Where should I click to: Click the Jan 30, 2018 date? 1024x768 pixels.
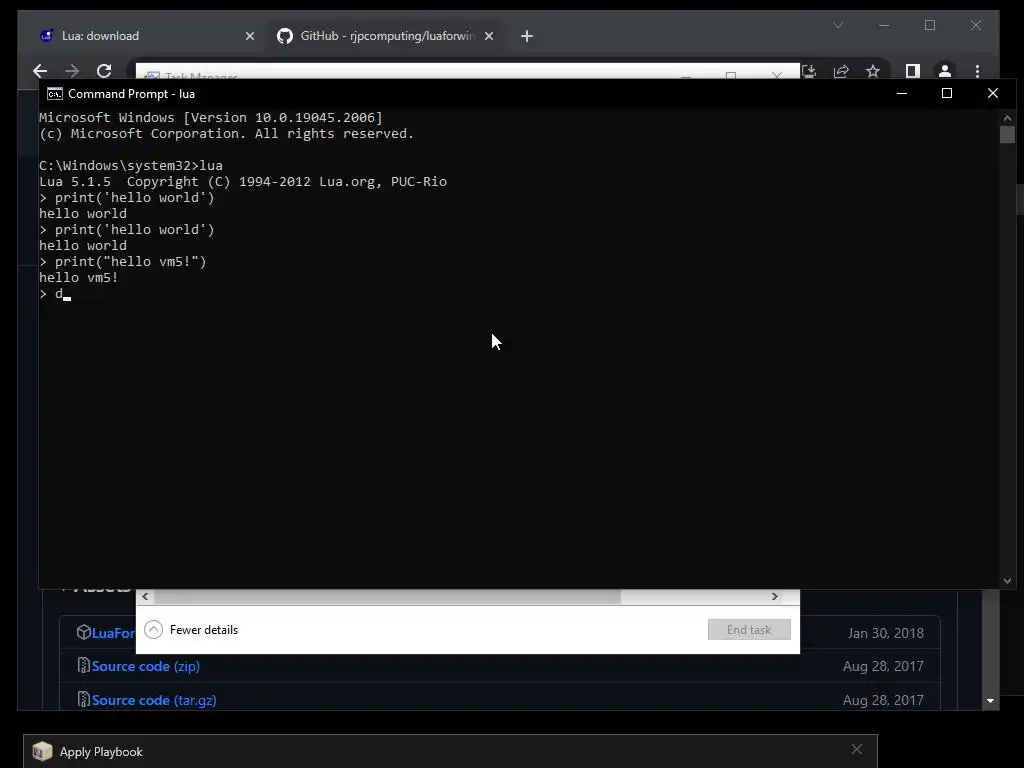886,633
